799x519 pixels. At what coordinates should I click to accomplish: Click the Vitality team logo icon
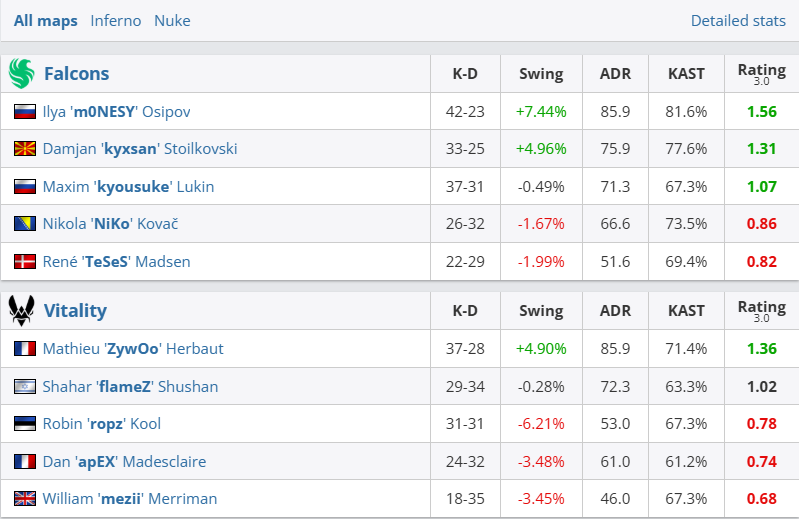tap(21, 310)
